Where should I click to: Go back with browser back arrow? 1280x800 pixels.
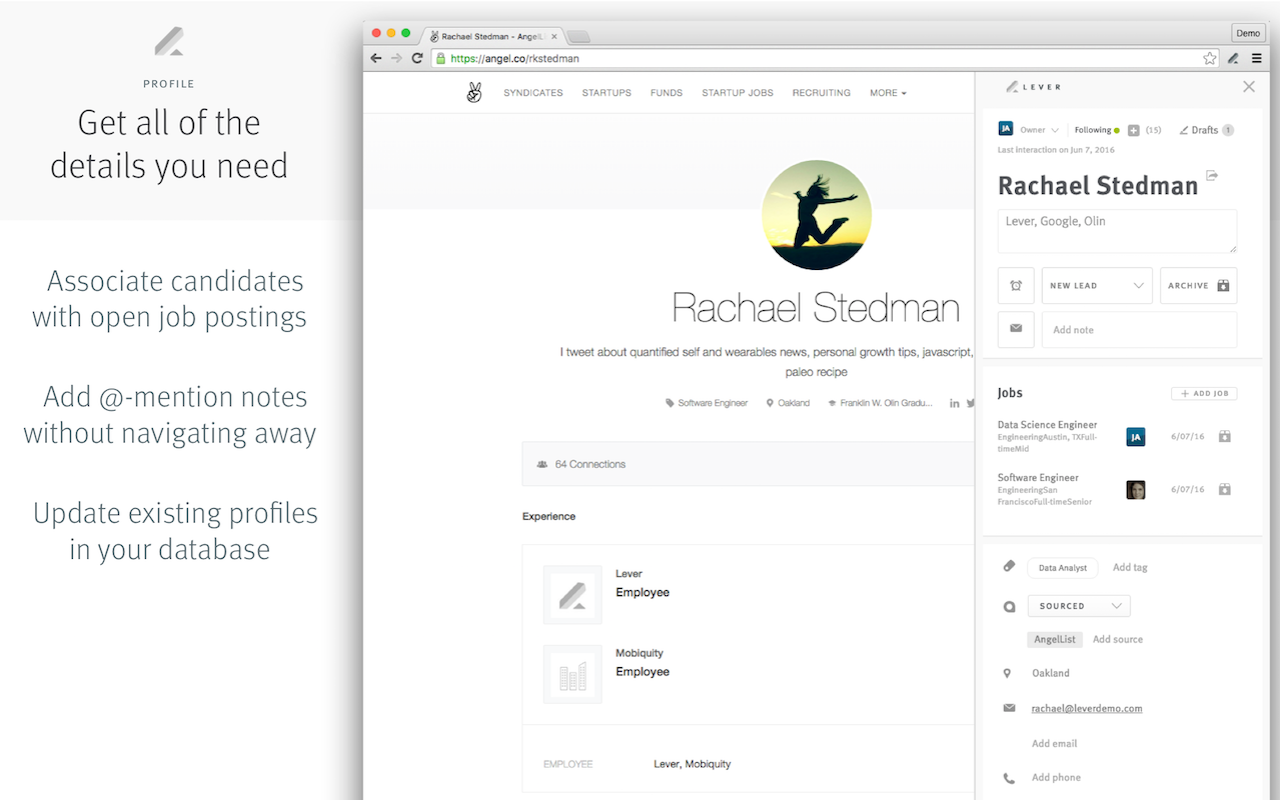click(x=376, y=58)
